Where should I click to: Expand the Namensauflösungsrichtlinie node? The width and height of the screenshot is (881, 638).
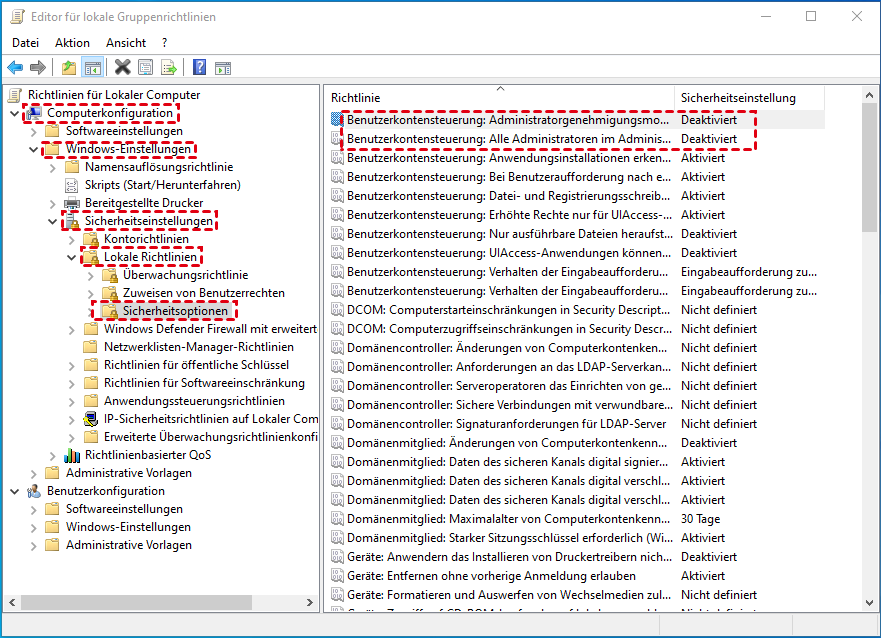(53, 167)
